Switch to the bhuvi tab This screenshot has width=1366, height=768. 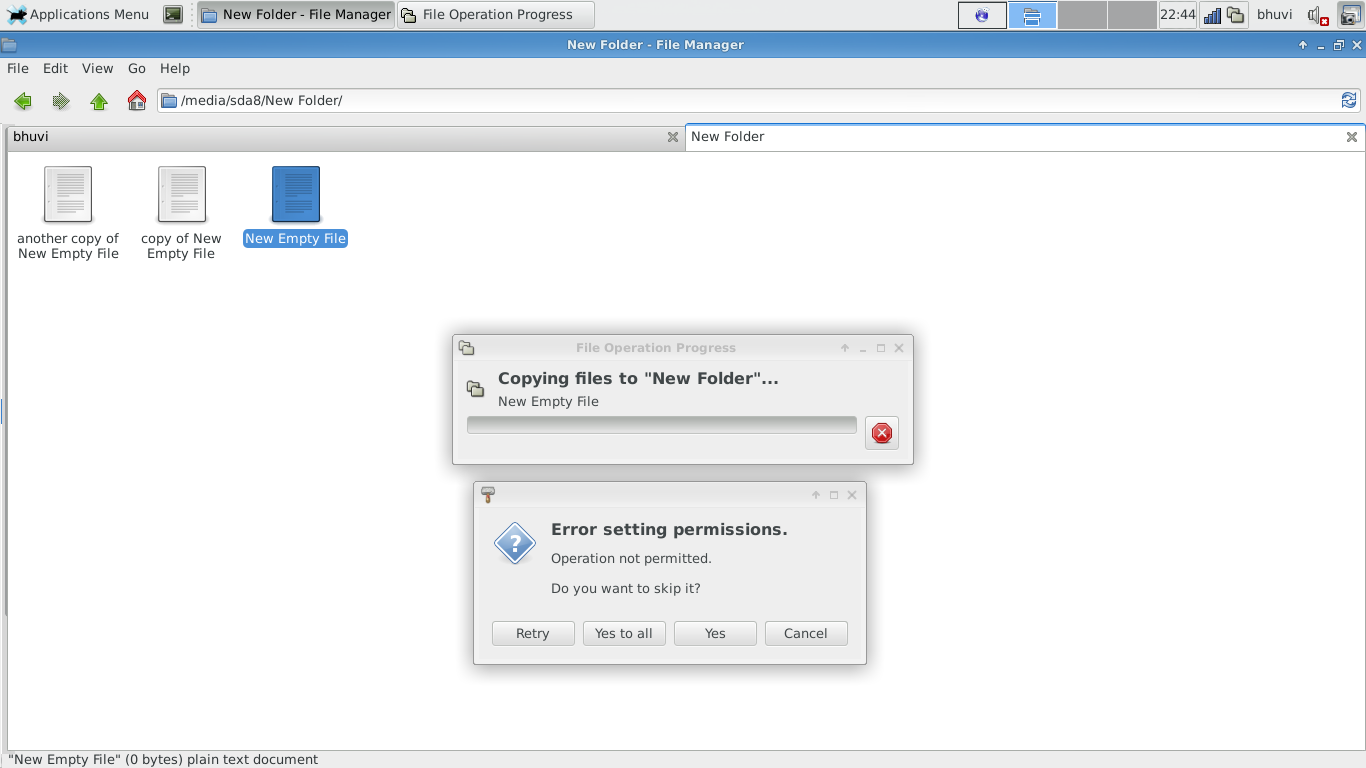(31, 137)
